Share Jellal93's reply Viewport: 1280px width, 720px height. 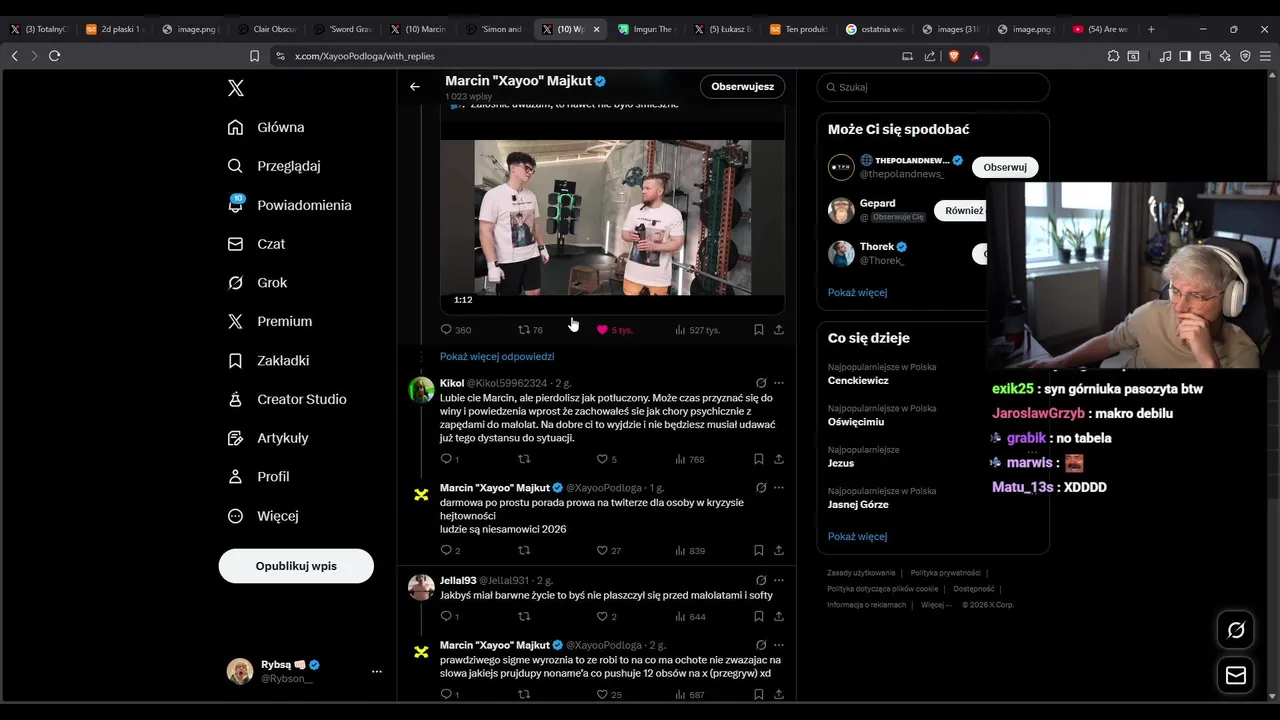[x=779, y=616]
